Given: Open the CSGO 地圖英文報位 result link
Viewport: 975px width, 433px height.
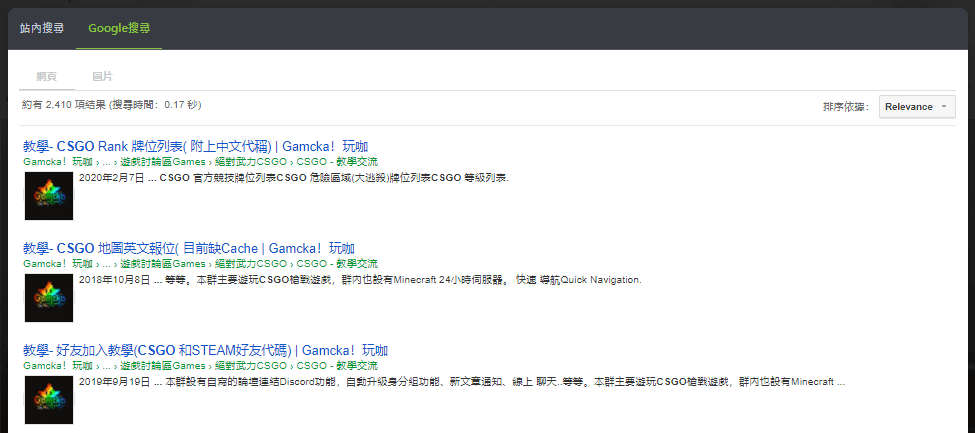Looking at the screenshot, I should [x=189, y=248].
